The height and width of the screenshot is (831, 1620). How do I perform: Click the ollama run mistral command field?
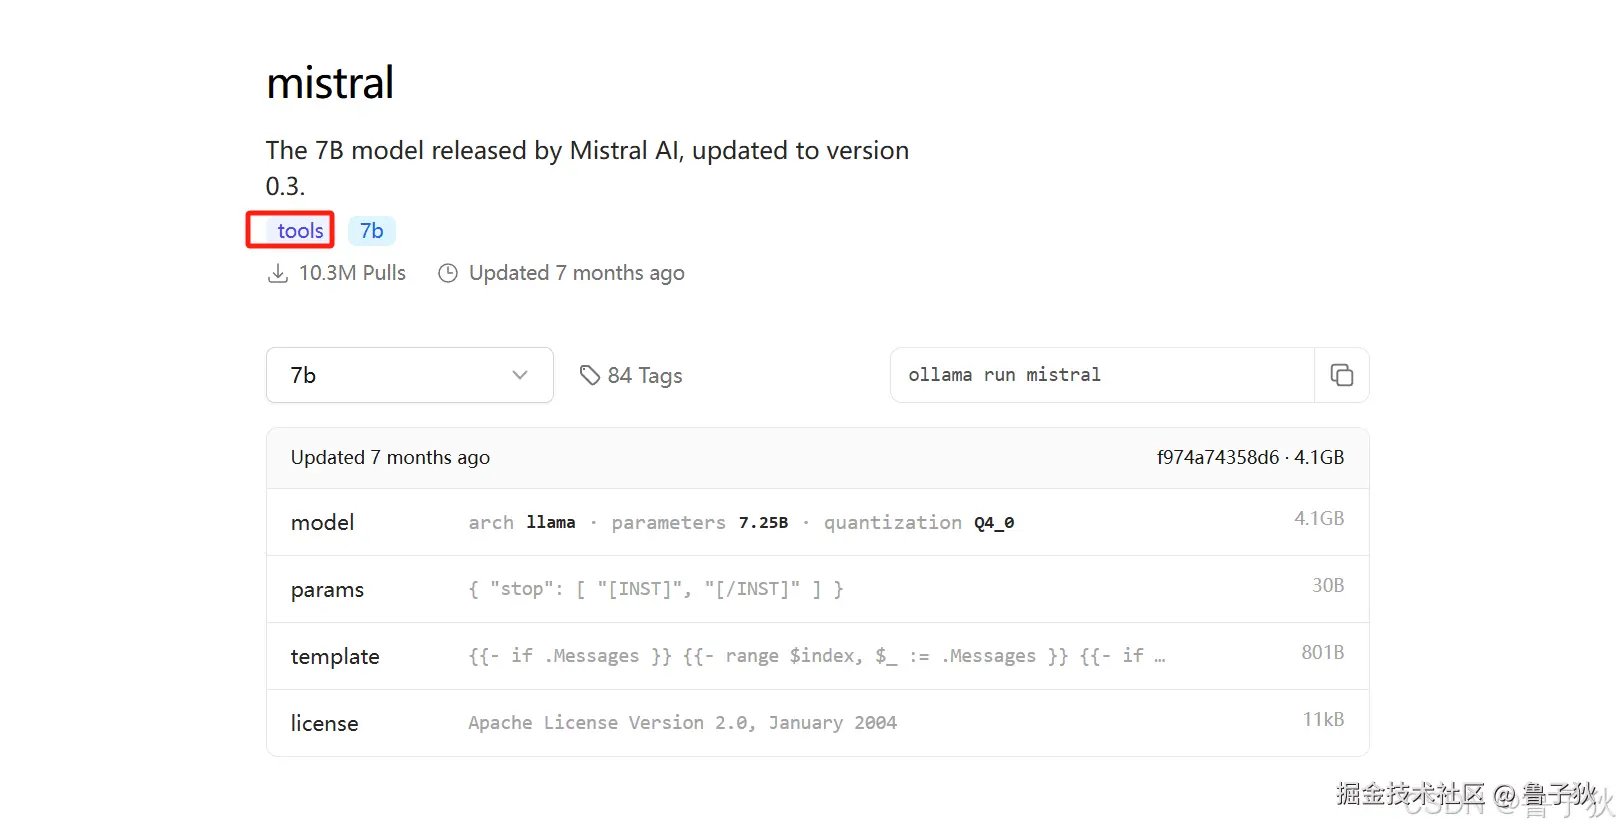(x=1102, y=375)
